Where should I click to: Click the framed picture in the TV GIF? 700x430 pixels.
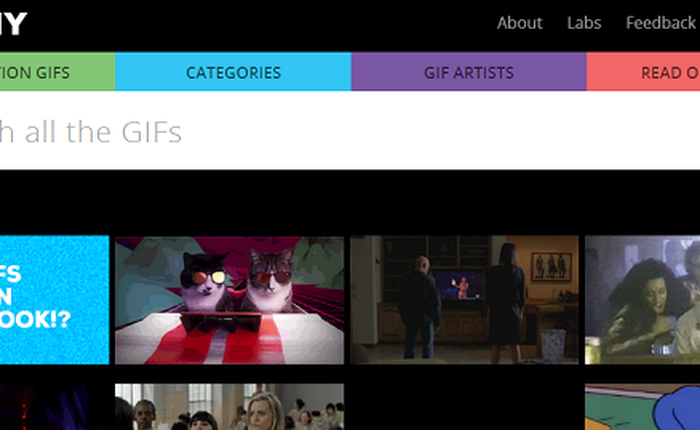[551, 267]
